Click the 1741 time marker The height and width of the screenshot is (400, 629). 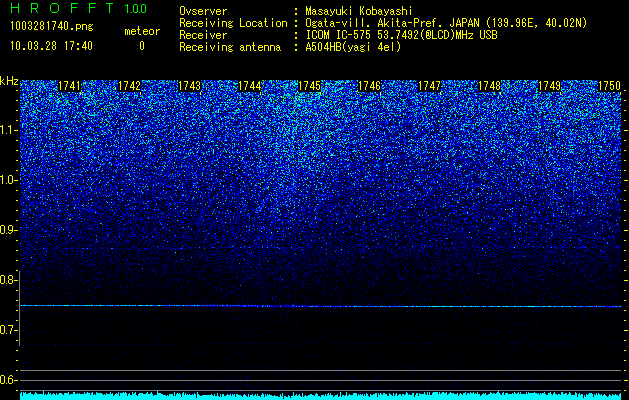coord(69,86)
